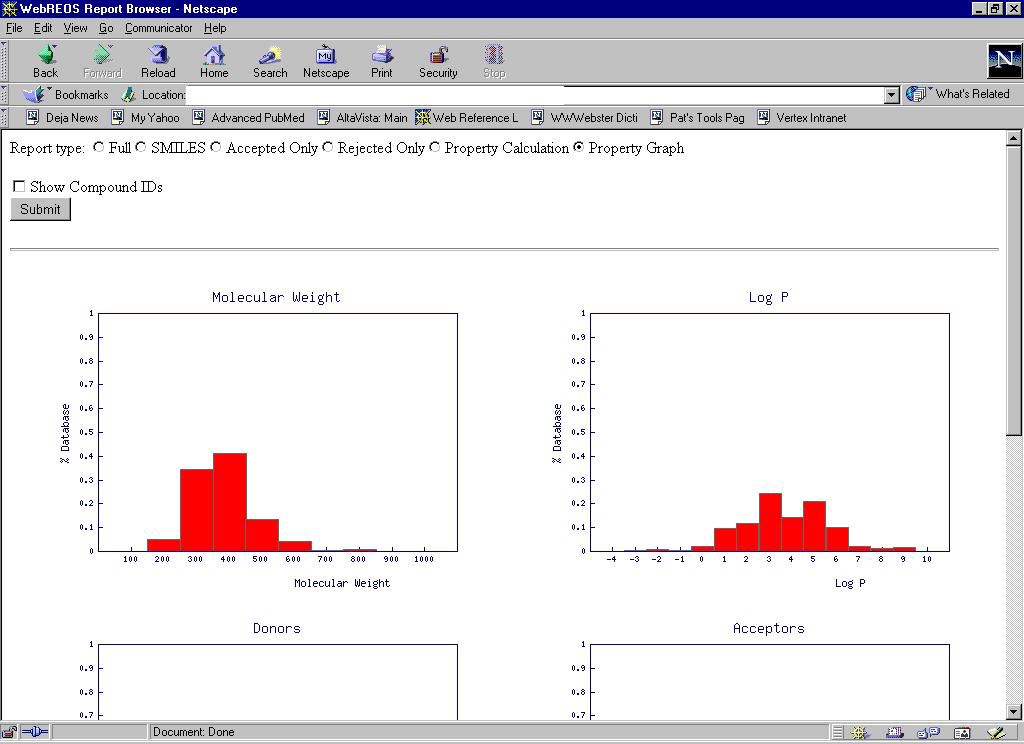Collapse the navigation toolbar using its handle
Screen dimensions: 1024x744
[4, 61]
